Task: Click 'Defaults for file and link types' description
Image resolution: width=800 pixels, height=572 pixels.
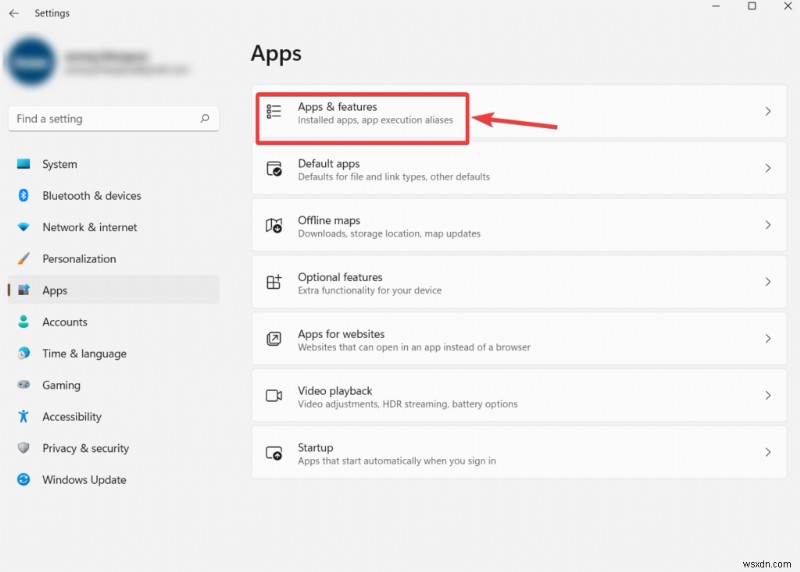Action: [393, 177]
